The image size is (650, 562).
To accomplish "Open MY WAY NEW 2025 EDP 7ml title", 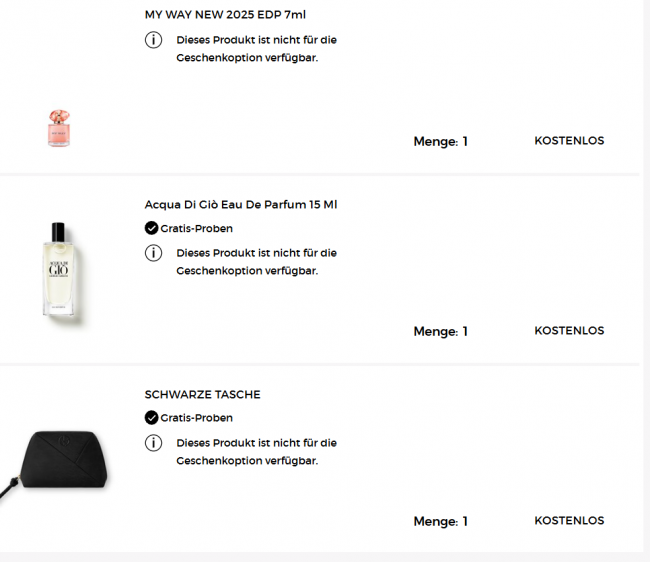I will tap(225, 15).
